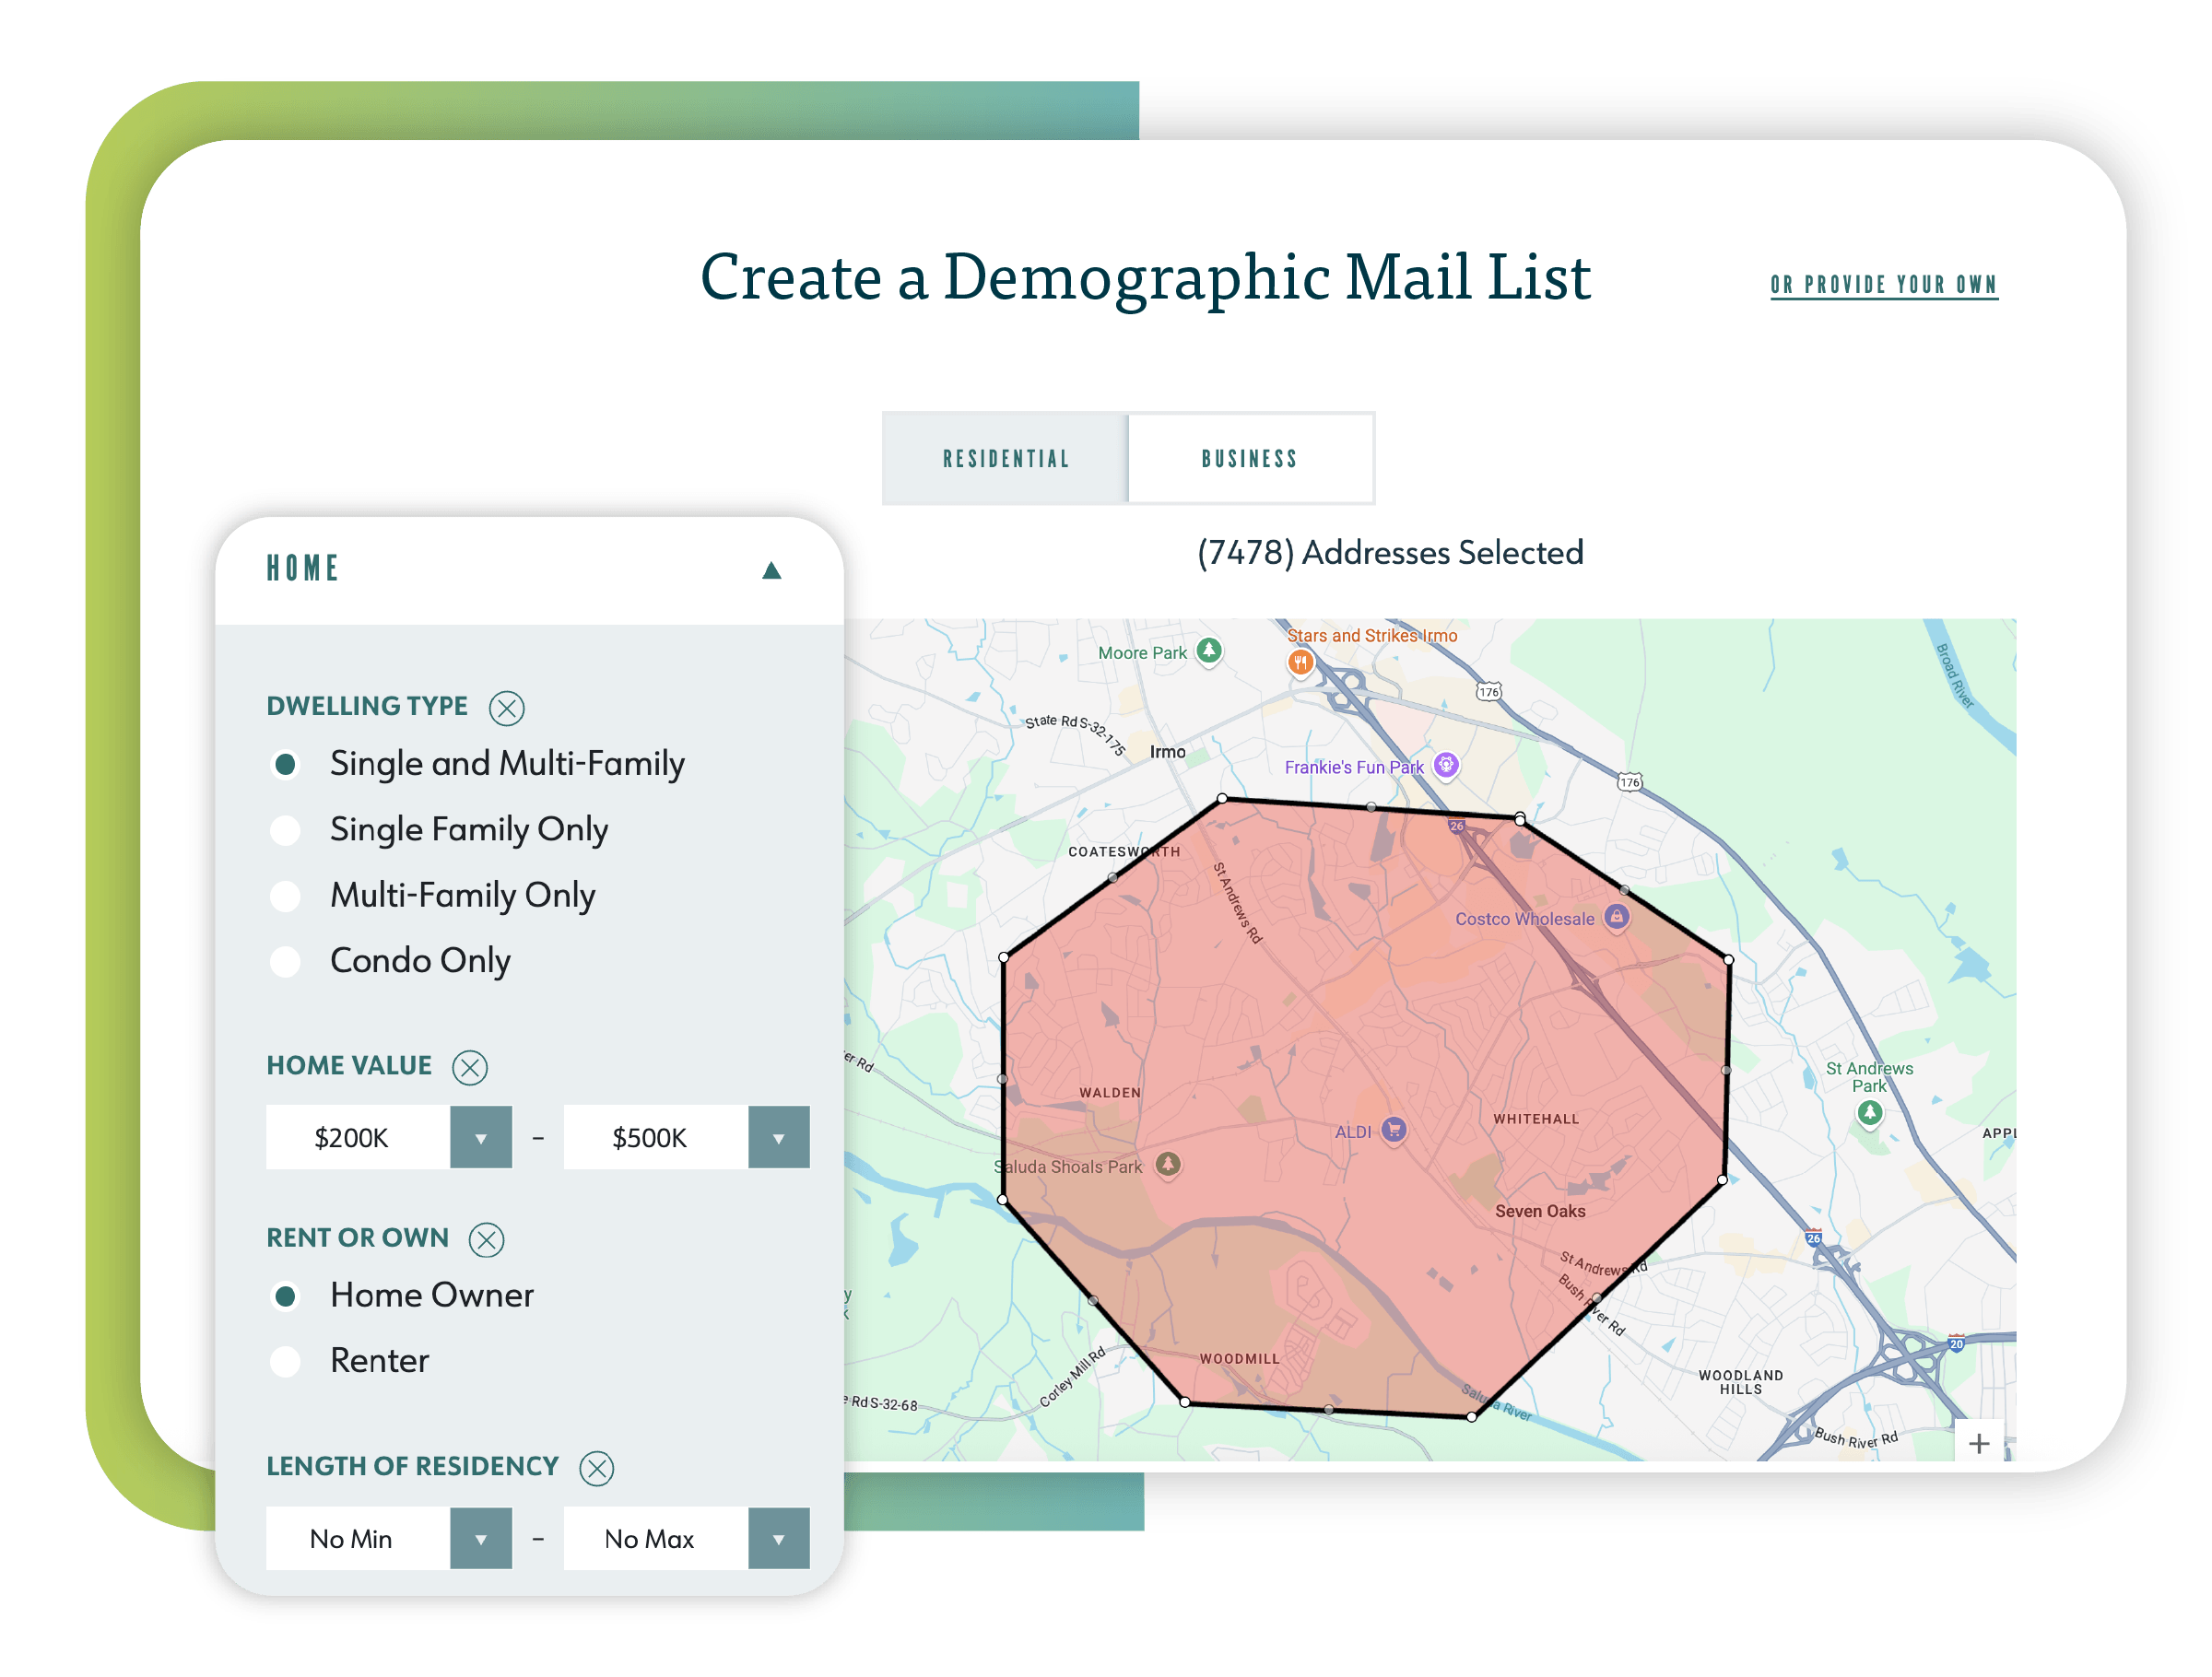This screenshot has height=1677, width=2212.
Task: Click the Or Provide Your Own link
Action: (1883, 285)
